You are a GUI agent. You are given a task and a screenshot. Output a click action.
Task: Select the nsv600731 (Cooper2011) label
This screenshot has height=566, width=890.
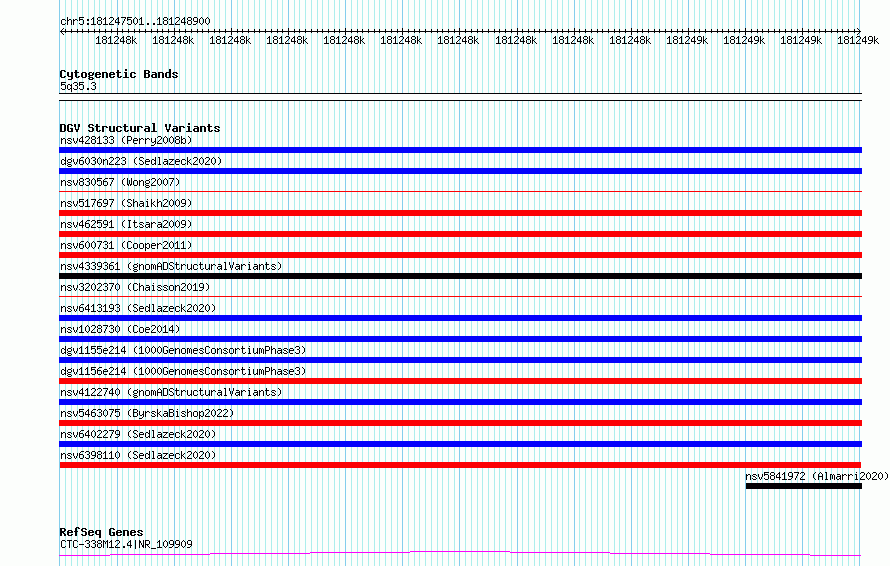click(x=126, y=245)
